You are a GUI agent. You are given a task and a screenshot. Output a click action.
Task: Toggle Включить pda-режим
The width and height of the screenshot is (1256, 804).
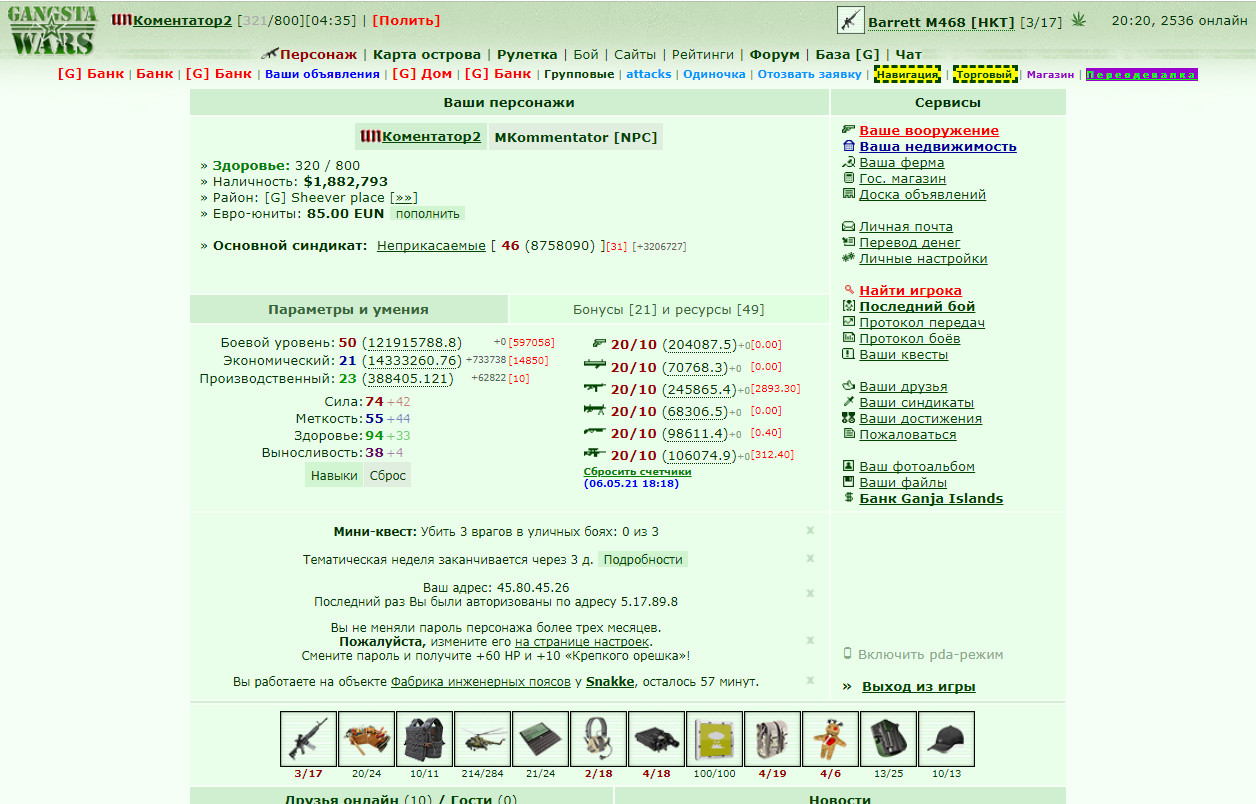point(930,655)
